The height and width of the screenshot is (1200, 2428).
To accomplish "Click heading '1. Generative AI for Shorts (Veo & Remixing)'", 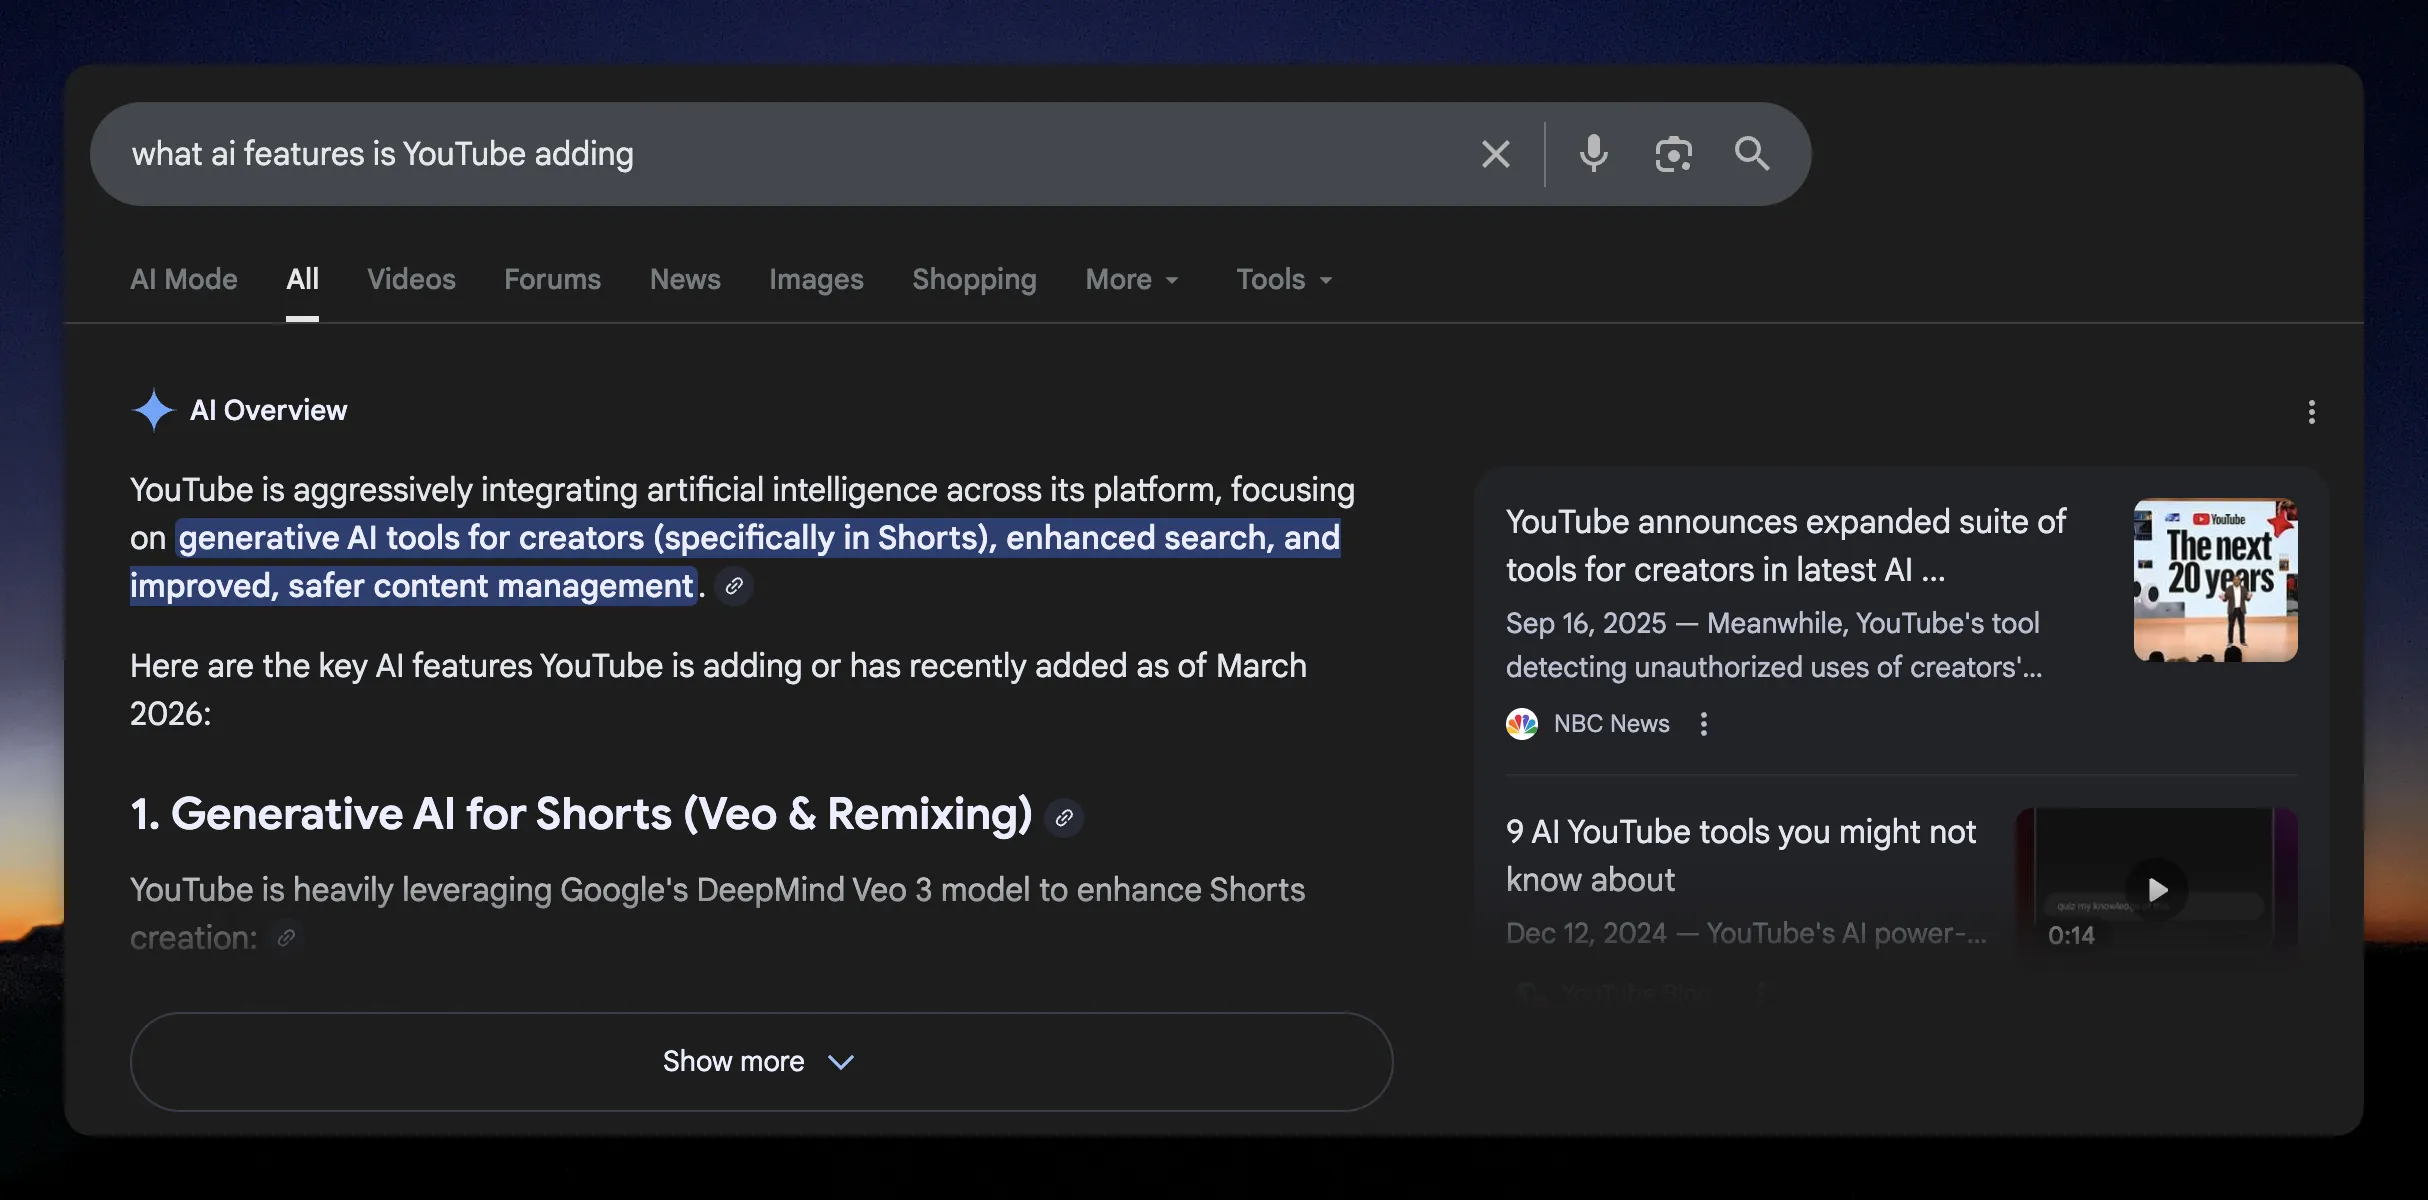I will [x=581, y=814].
